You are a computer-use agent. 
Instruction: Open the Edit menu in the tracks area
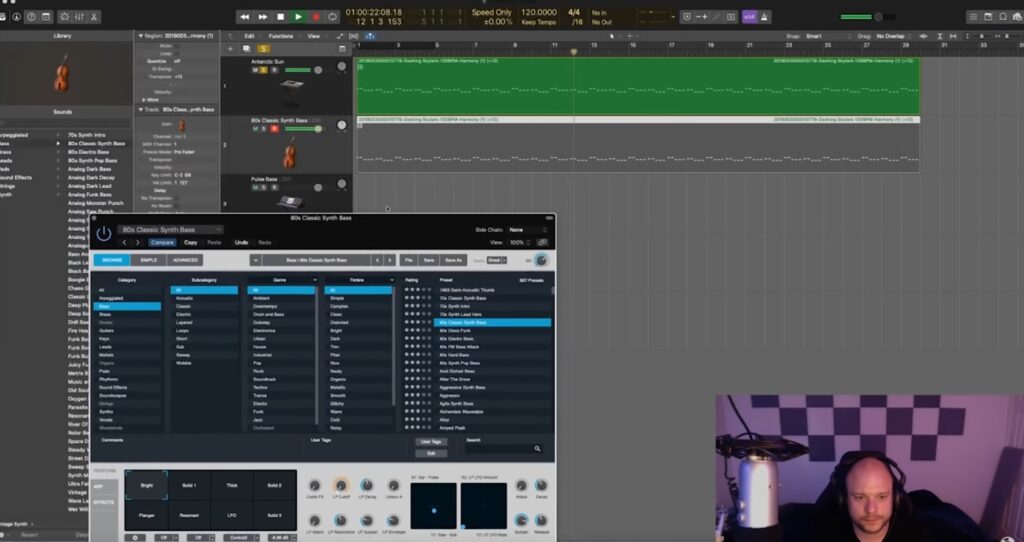[x=249, y=37]
